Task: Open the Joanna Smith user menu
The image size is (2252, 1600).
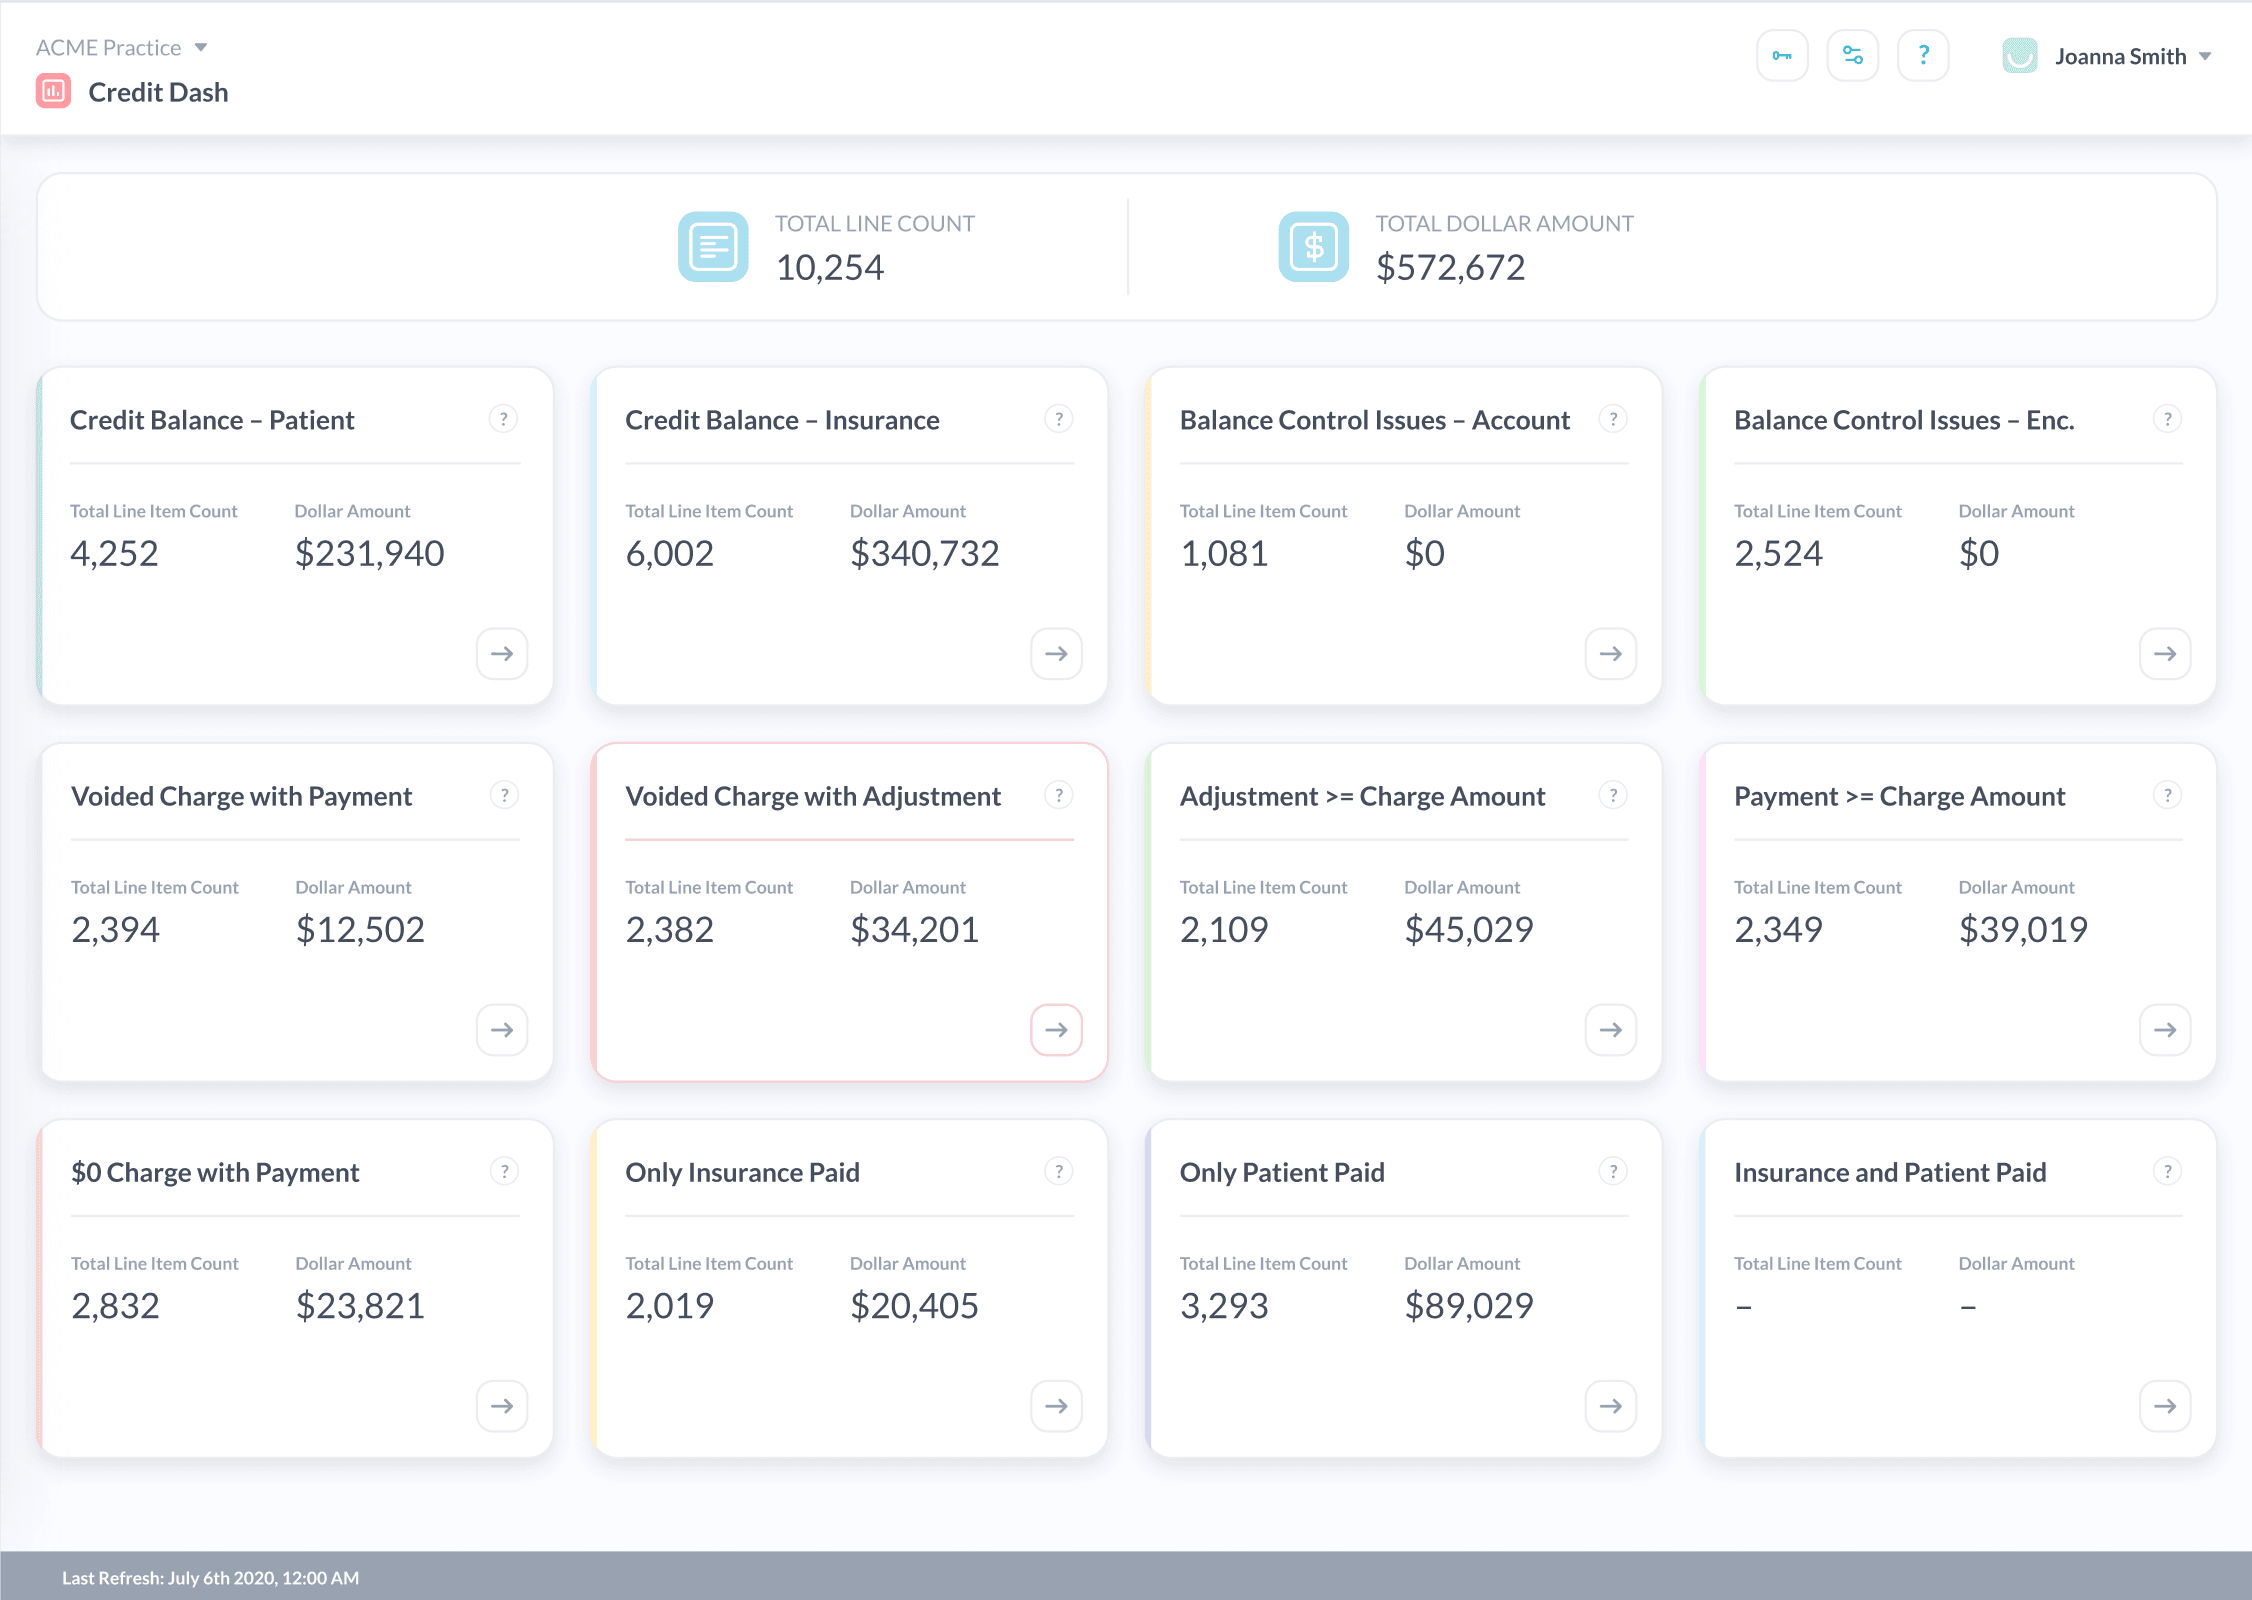Action: 2120,57
